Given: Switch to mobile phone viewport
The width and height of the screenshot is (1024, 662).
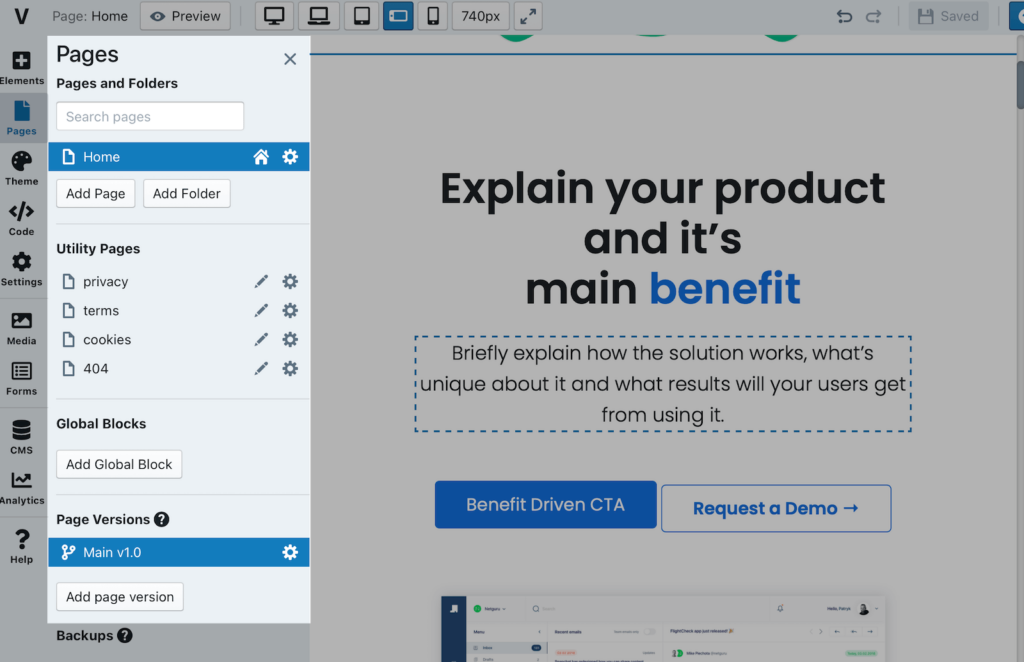Looking at the screenshot, I should click(x=432, y=16).
